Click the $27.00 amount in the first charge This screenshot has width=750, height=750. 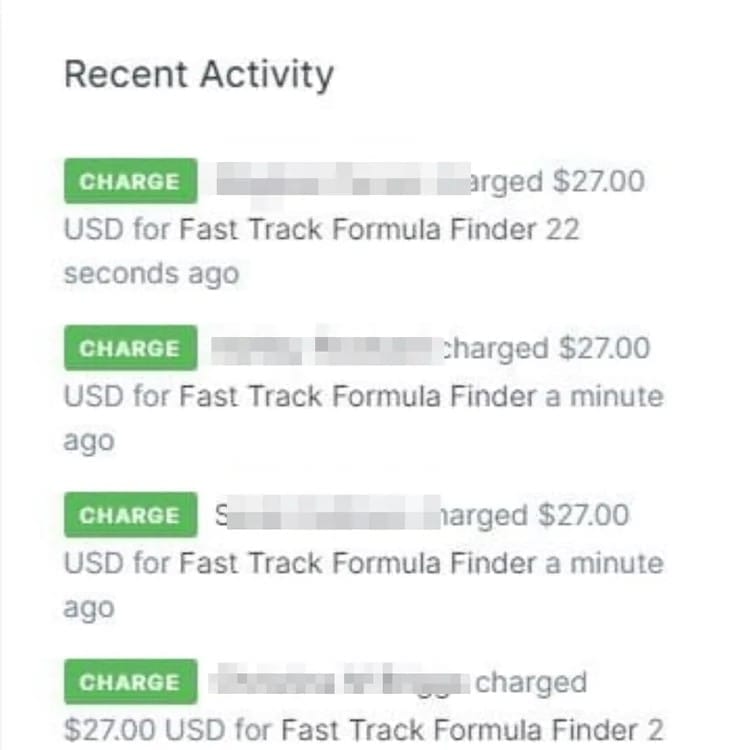[x=598, y=182]
